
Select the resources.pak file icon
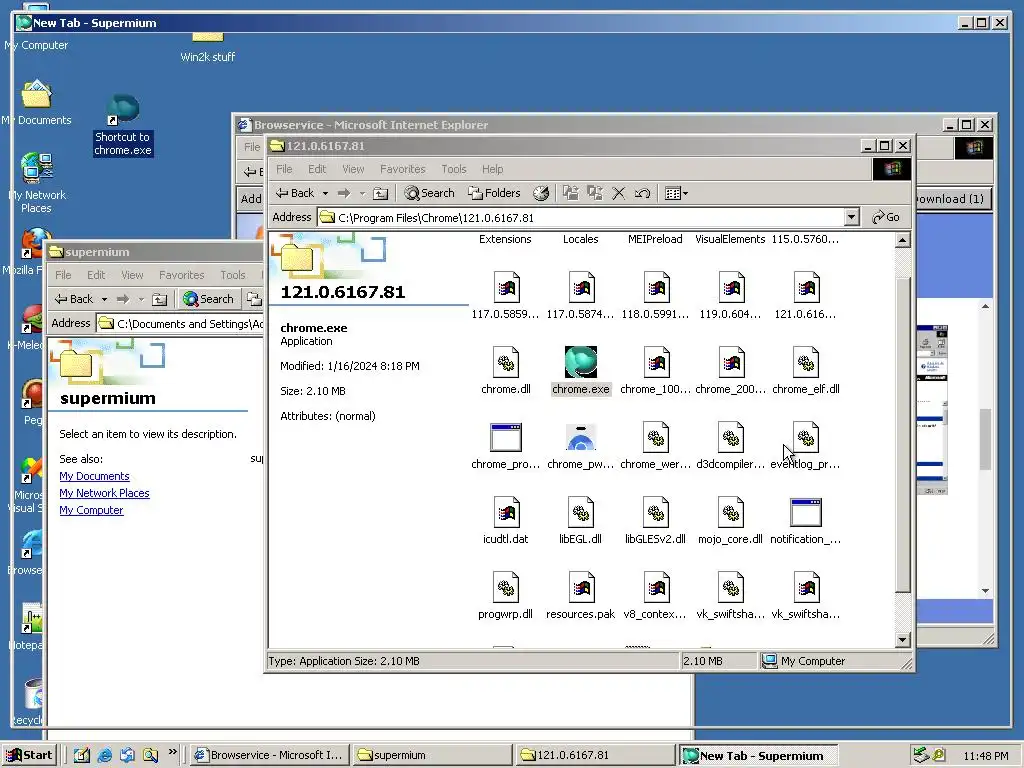point(581,587)
